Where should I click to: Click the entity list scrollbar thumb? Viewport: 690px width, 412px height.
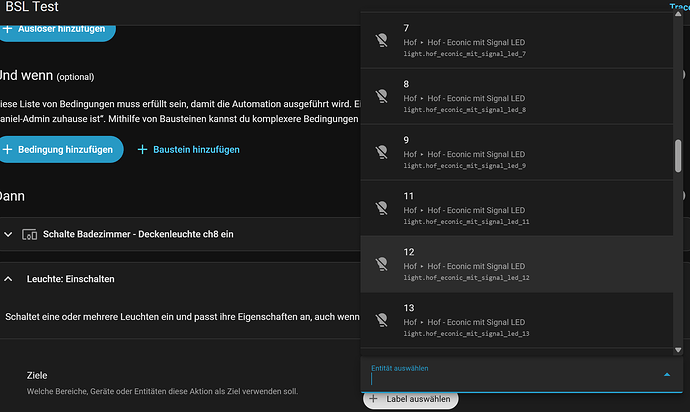point(678,156)
